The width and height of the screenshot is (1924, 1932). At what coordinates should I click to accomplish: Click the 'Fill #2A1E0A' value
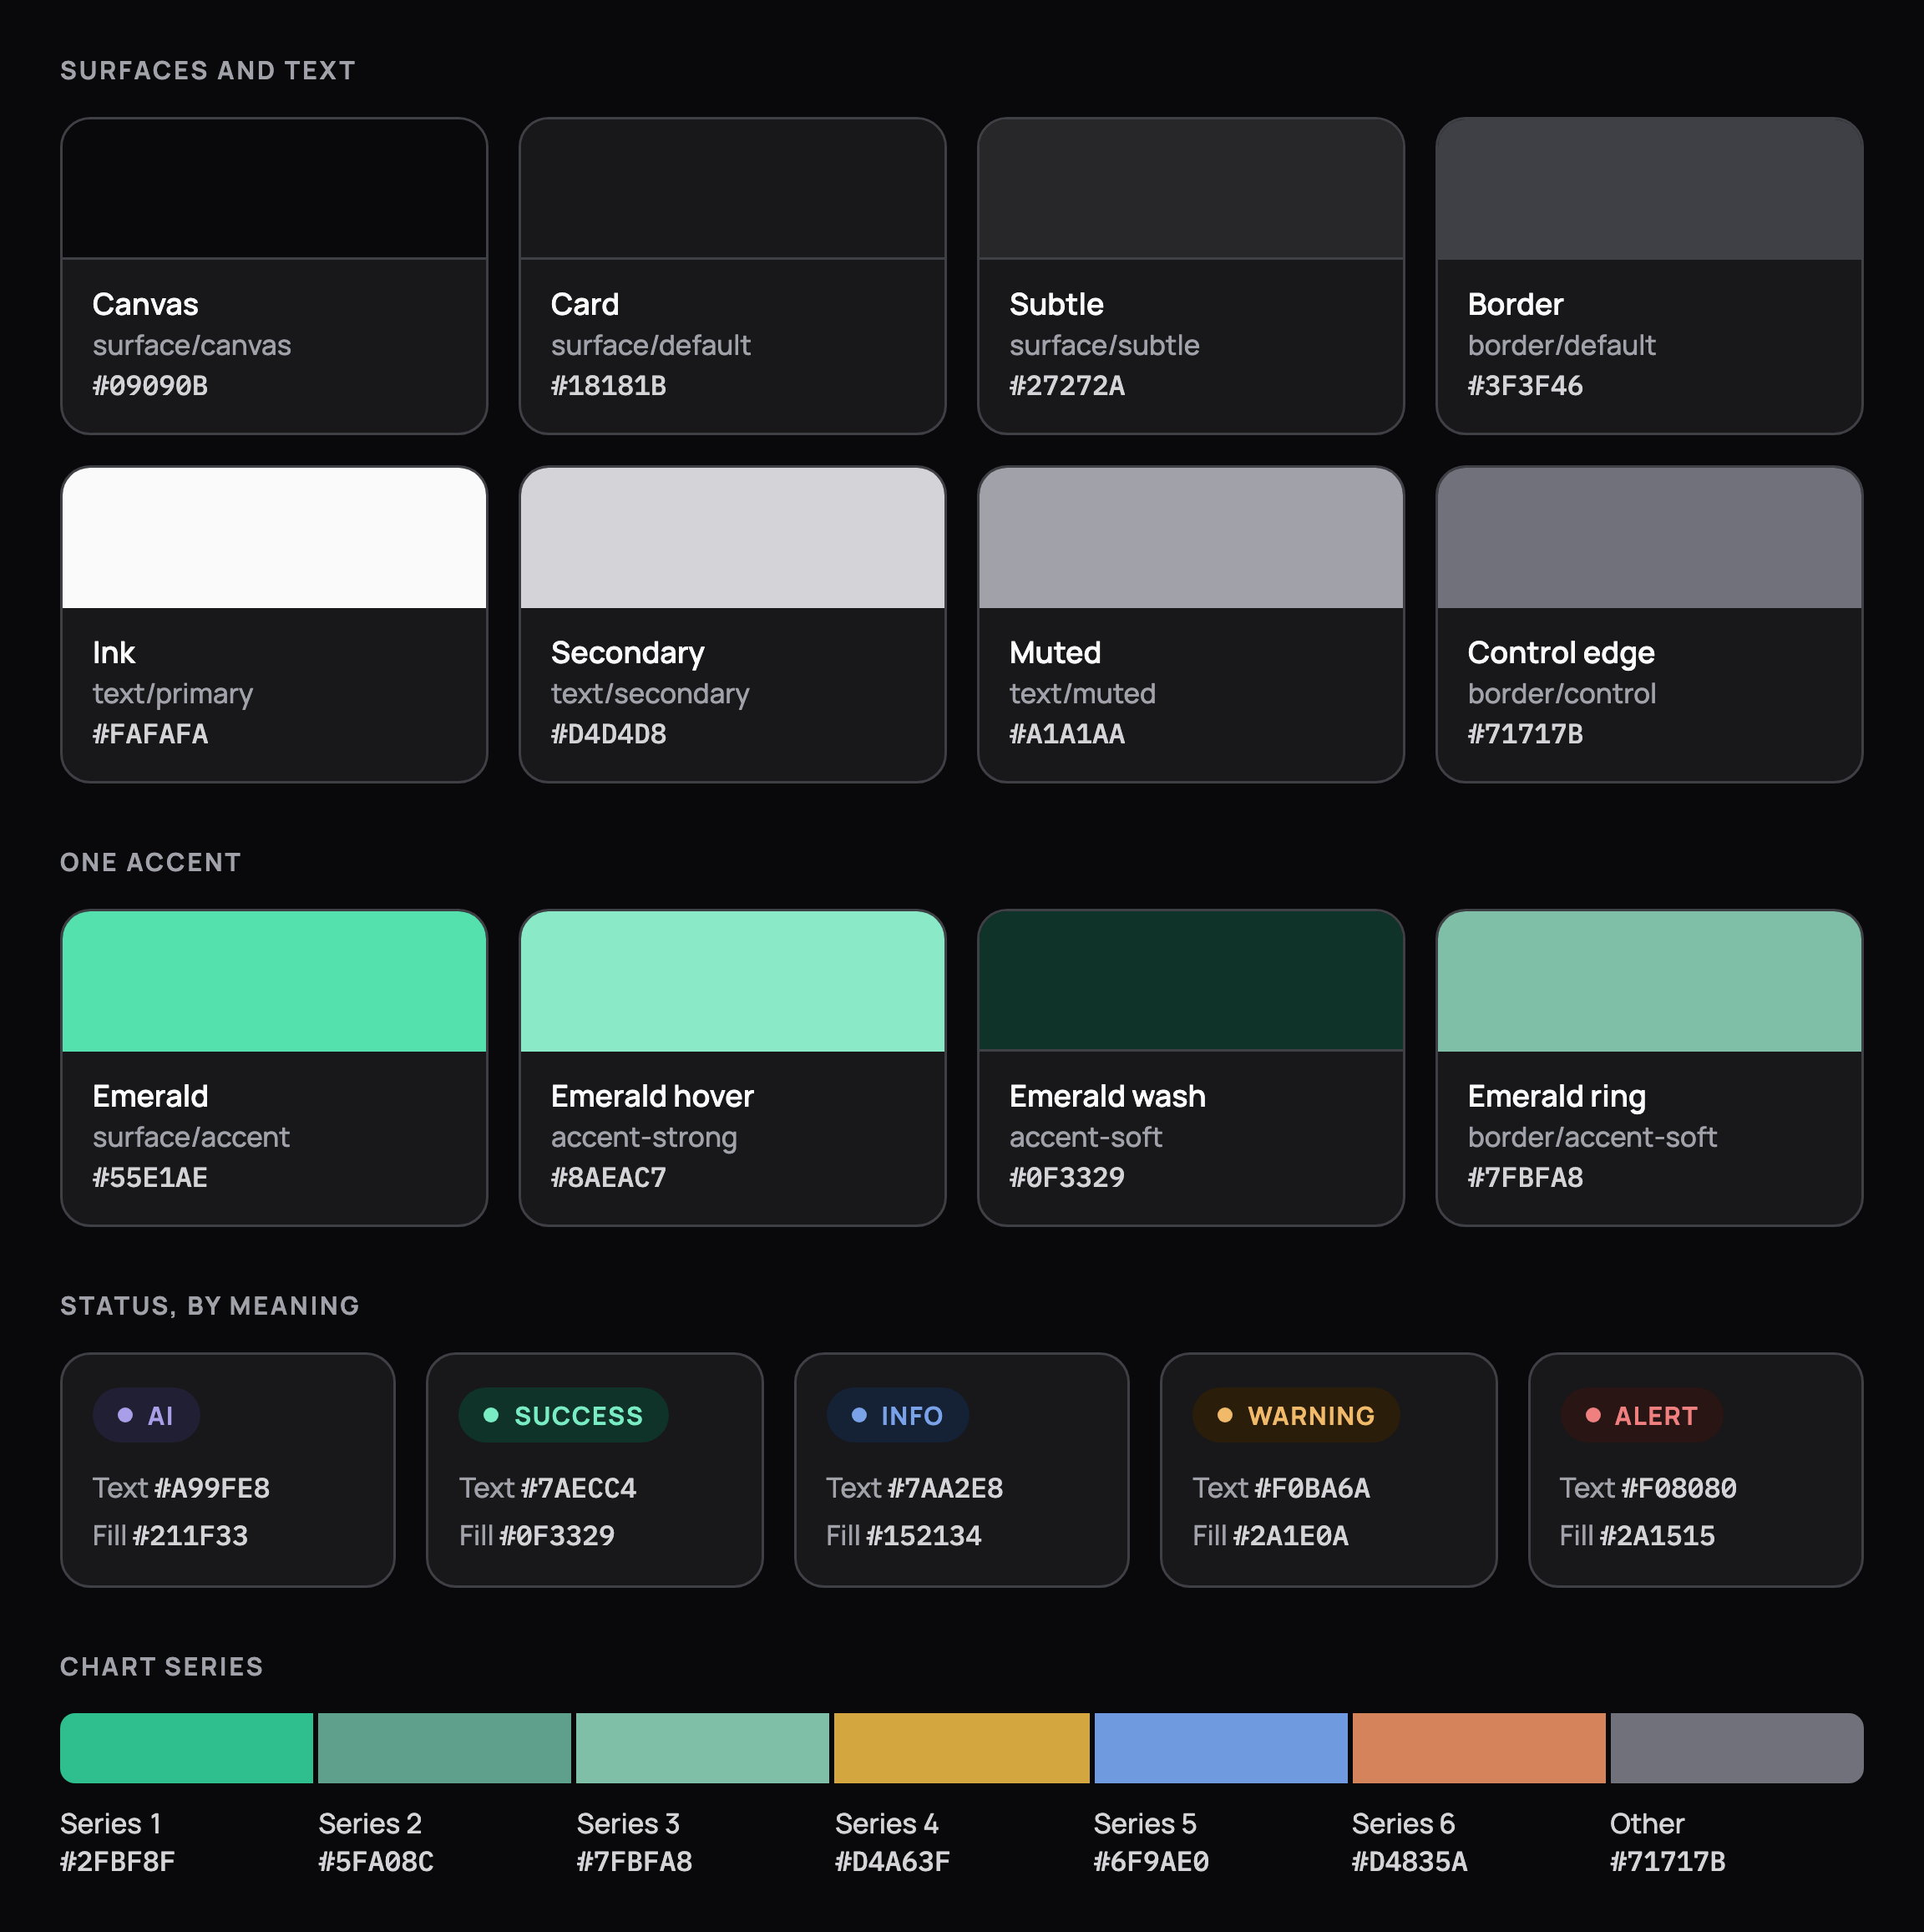(x=1270, y=1535)
